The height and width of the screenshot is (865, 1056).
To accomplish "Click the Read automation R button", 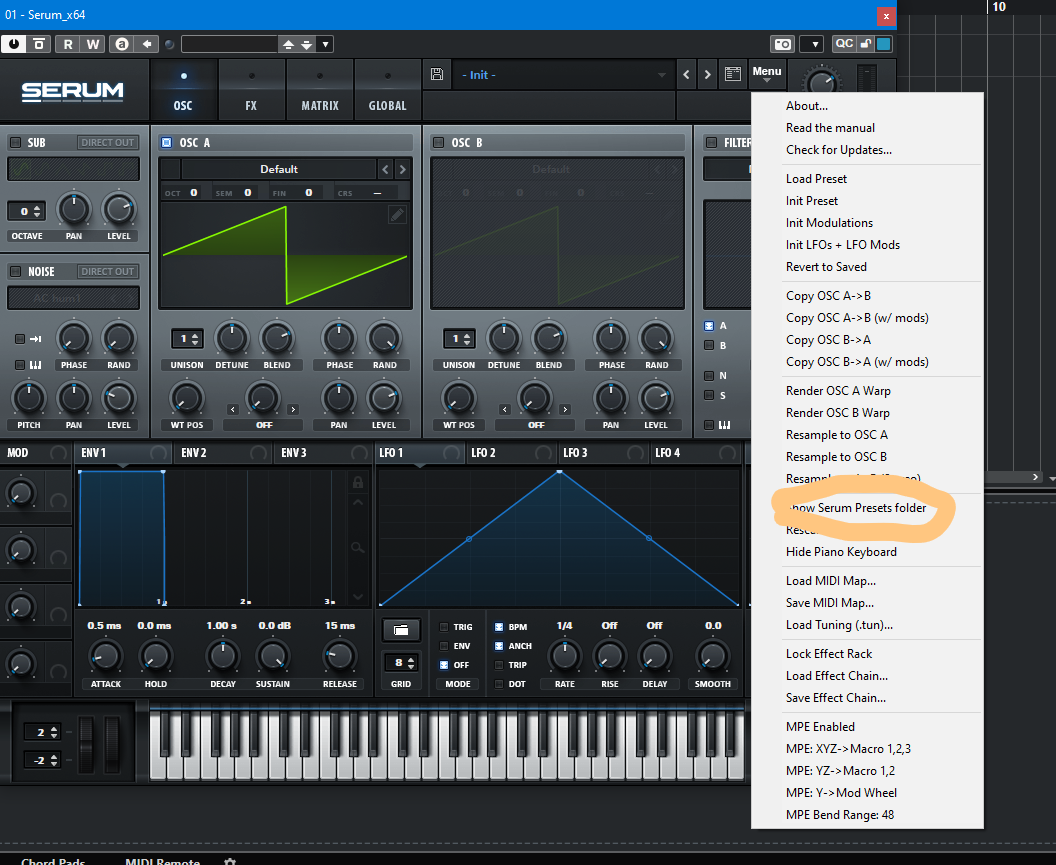I will click(x=68, y=44).
